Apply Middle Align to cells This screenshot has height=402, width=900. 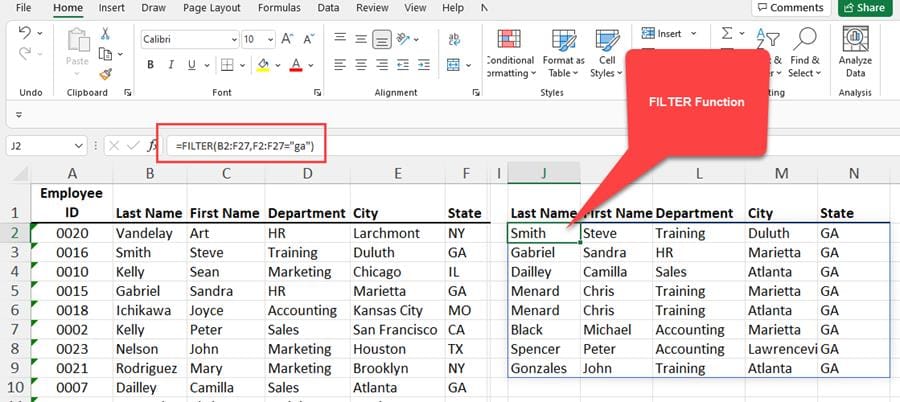click(361, 38)
